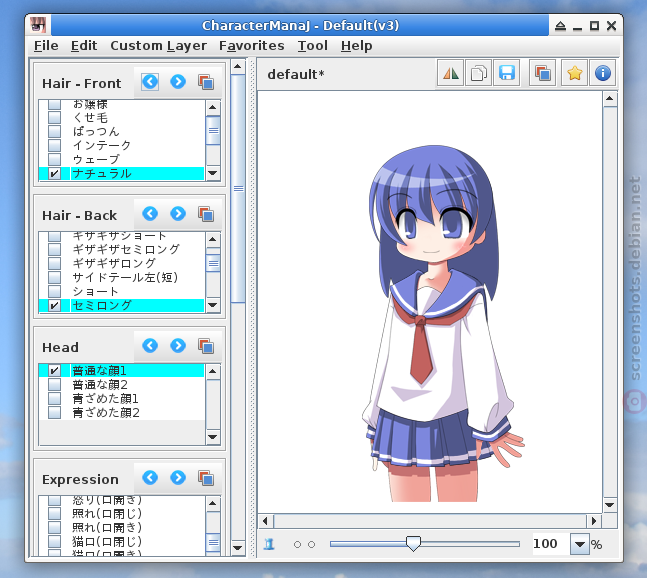Go to next Hair - Back item
The height and width of the screenshot is (578, 647).
(x=178, y=214)
